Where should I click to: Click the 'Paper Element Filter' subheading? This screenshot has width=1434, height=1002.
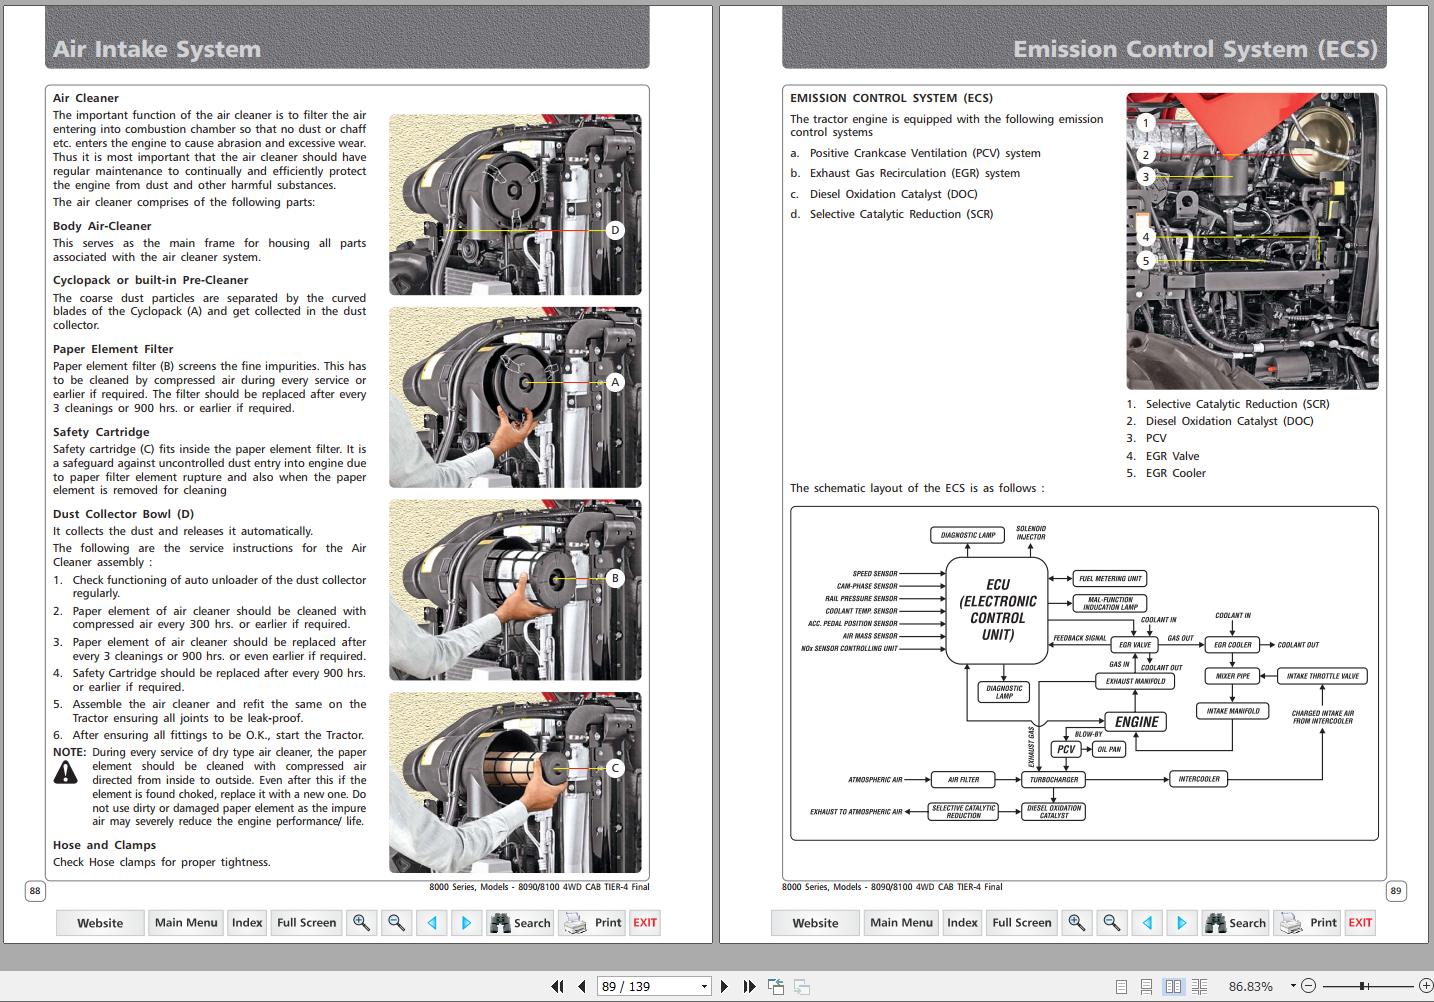click(113, 349)
